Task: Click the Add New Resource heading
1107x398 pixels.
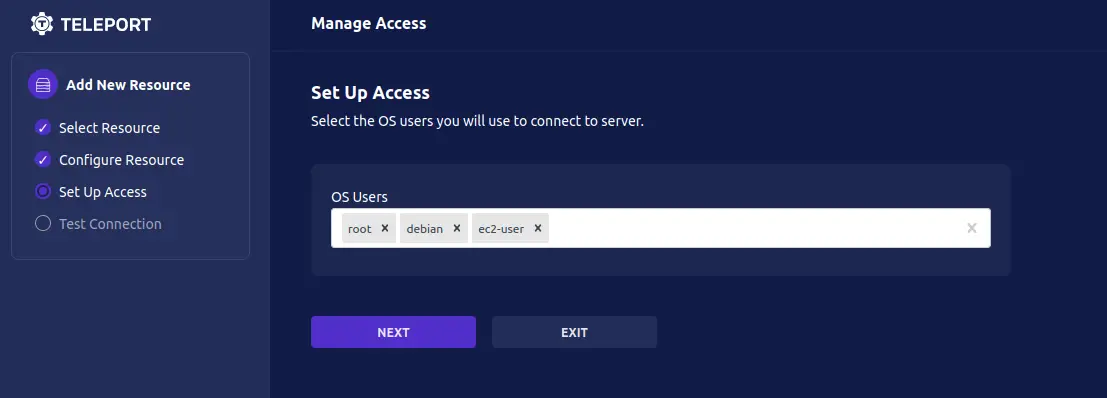Action: point(128,85)
